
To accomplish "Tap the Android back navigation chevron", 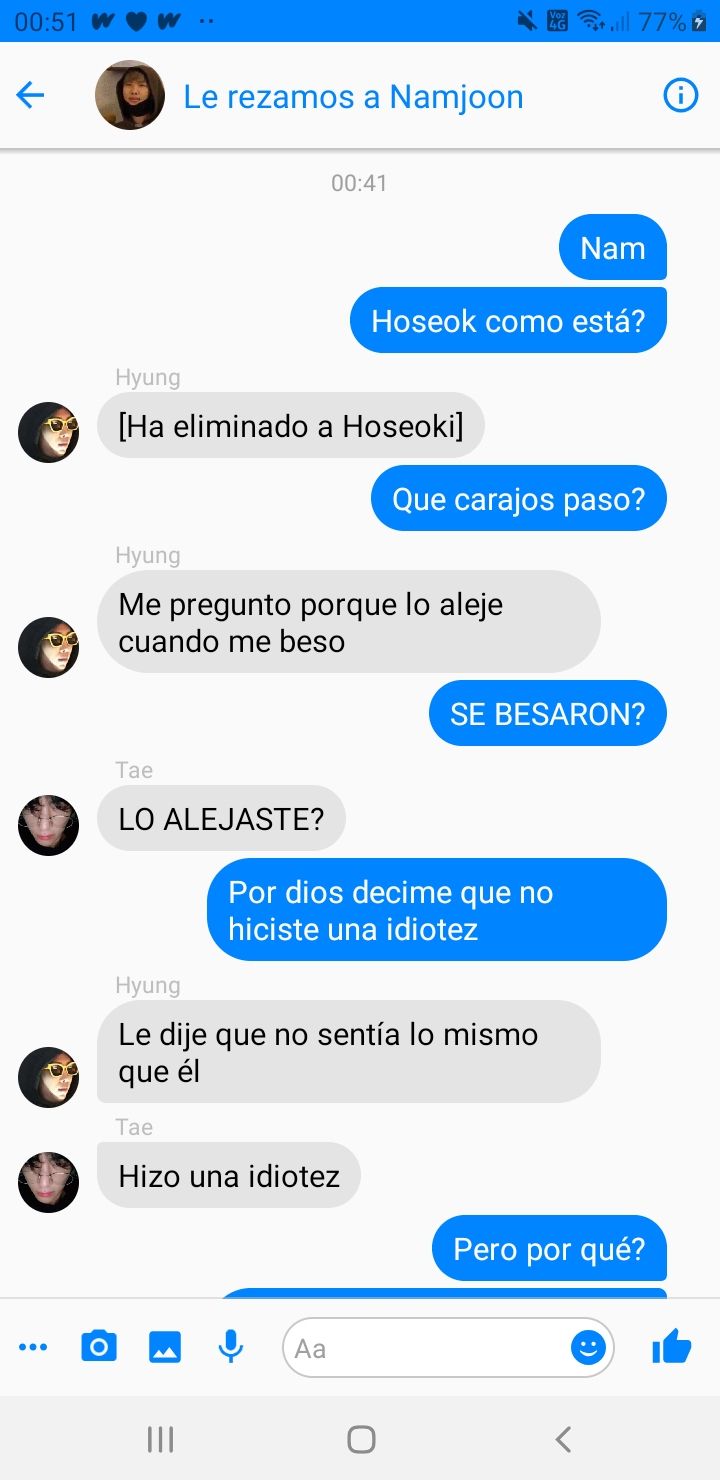I will point(563,1439).
